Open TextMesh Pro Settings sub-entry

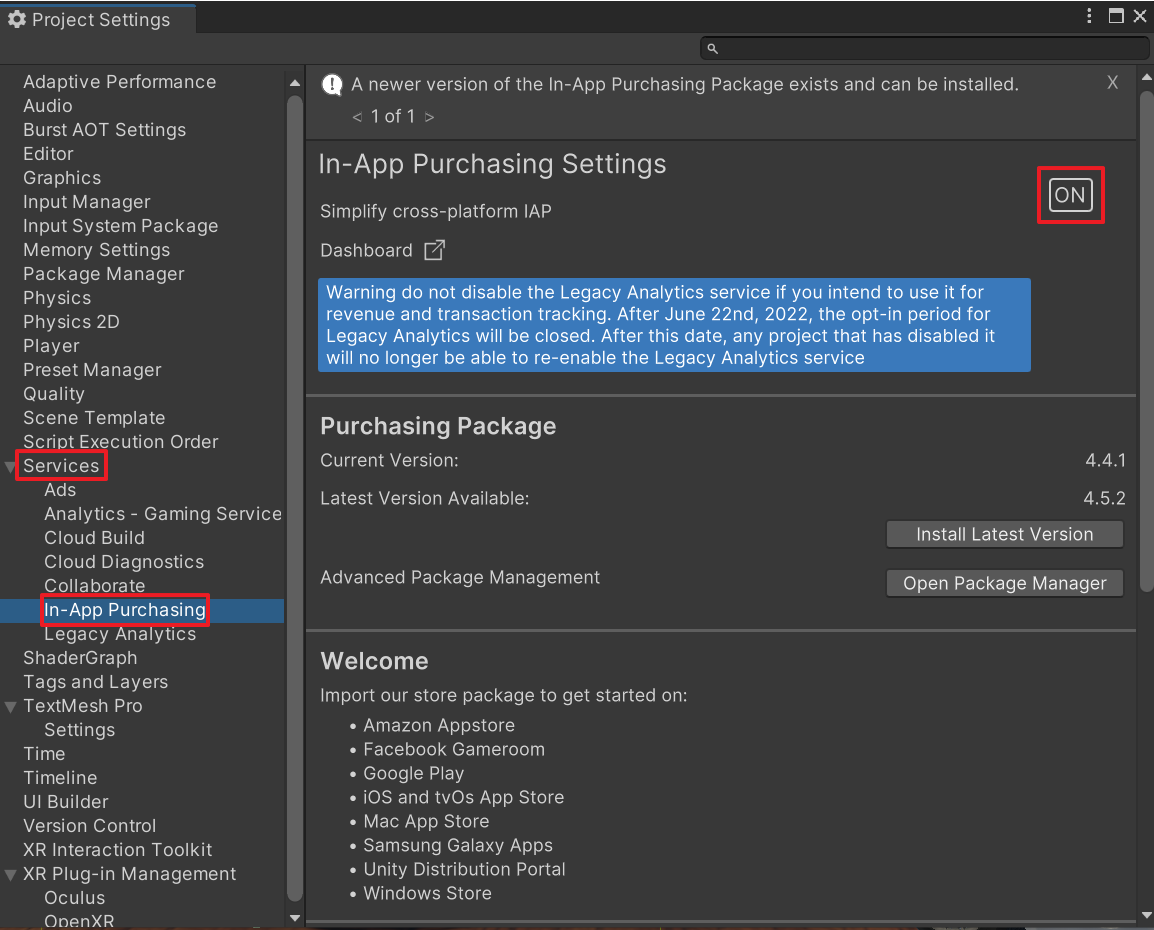tap(79, 730)
